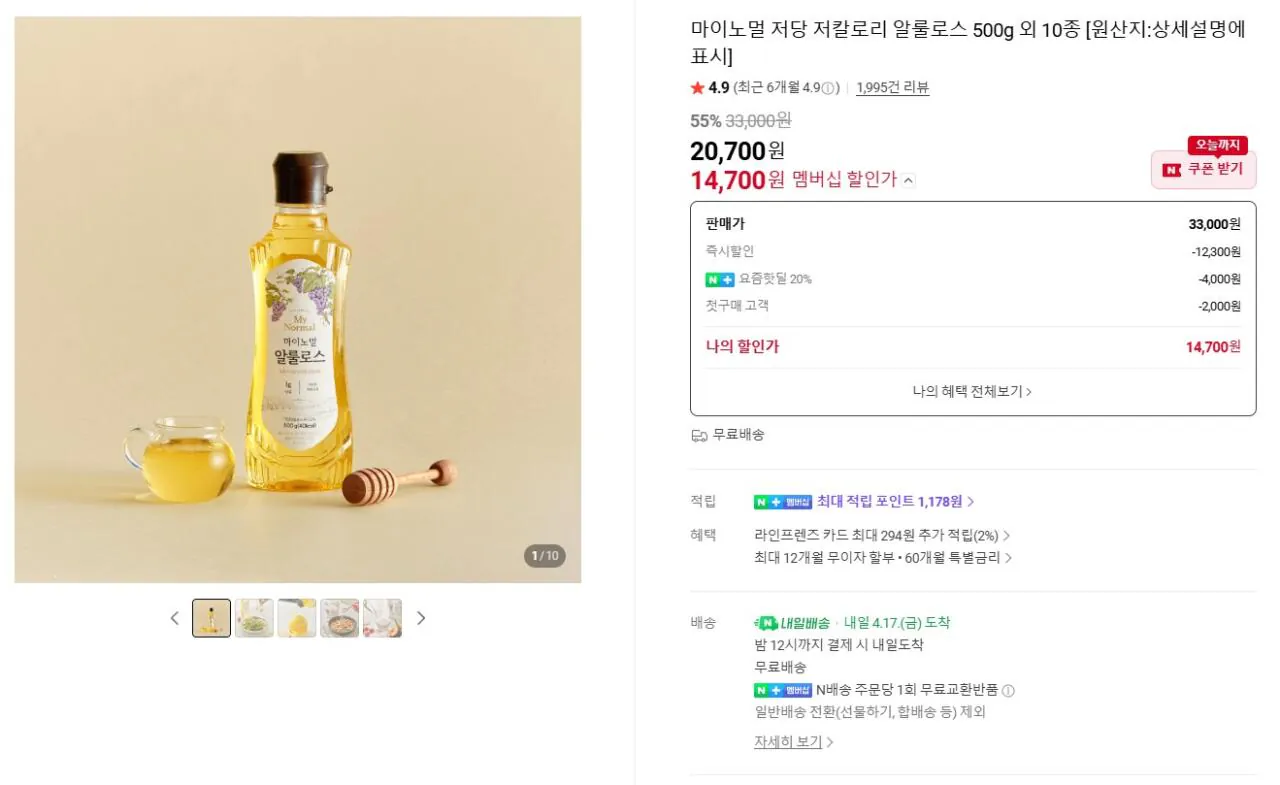Click the next arrow in the thumbnail carousel

coord(421,618)
